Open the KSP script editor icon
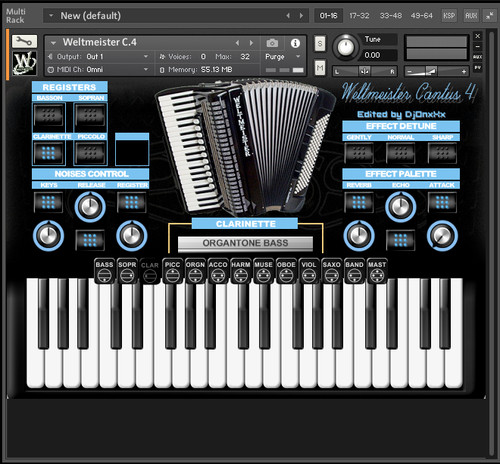 click(449, 16)
